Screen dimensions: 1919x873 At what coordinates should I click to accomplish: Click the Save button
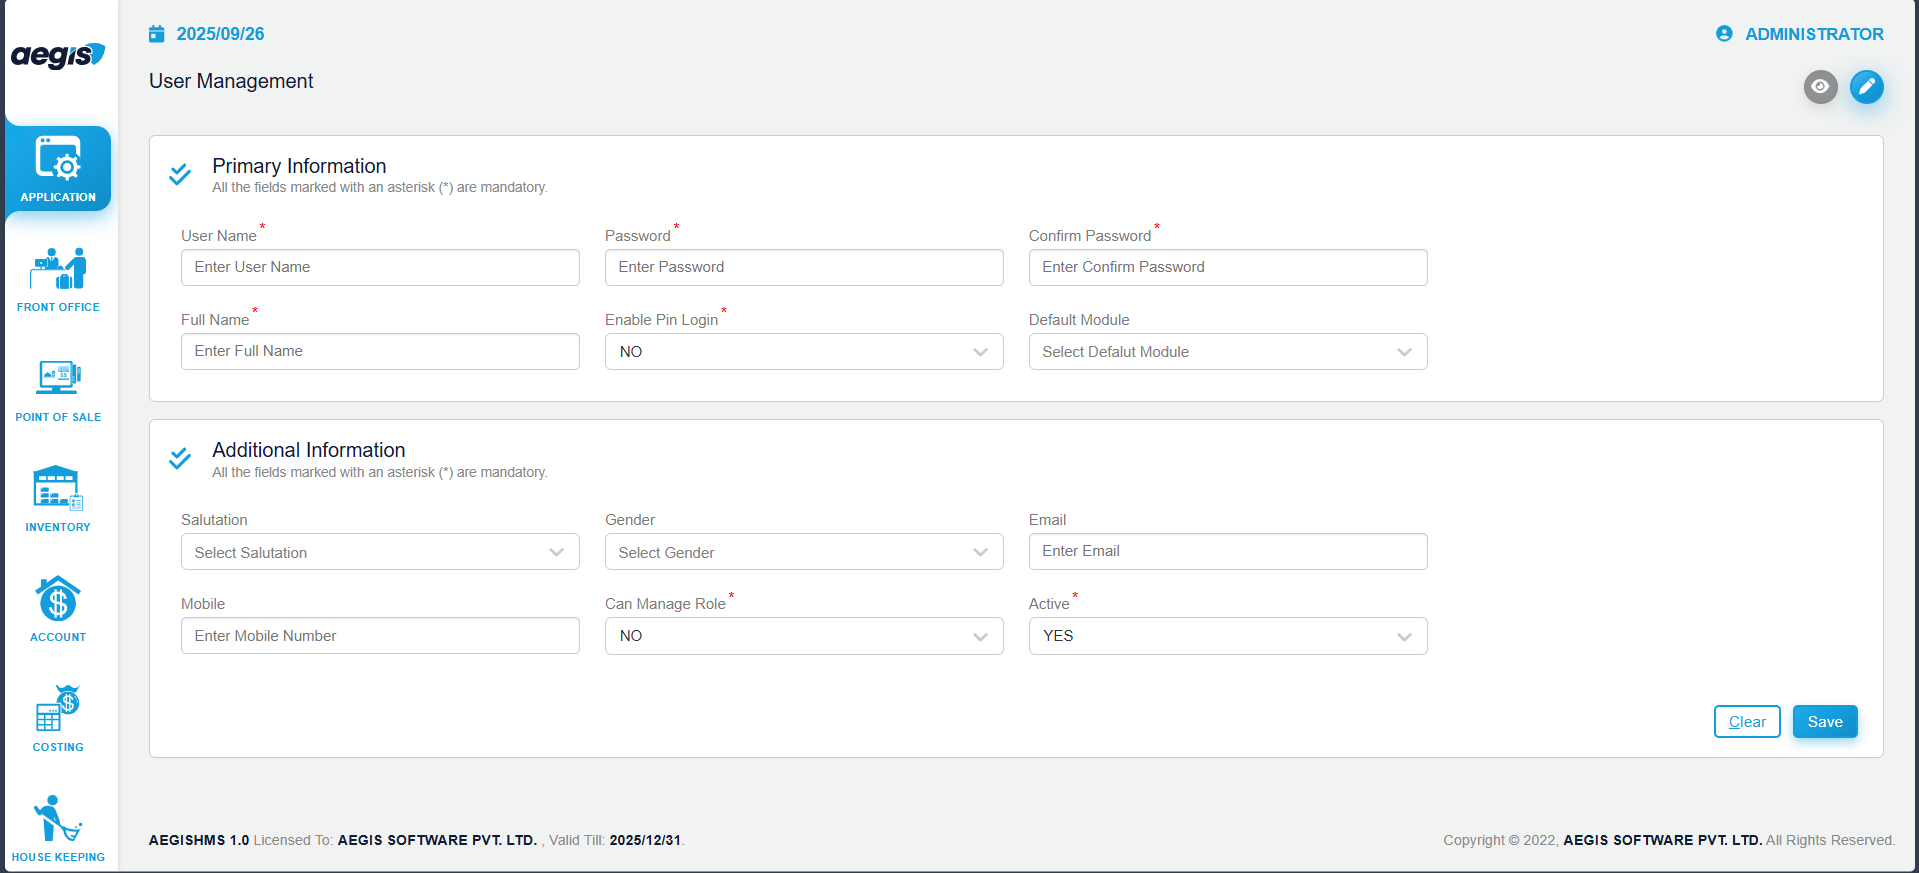[1824, 722]
